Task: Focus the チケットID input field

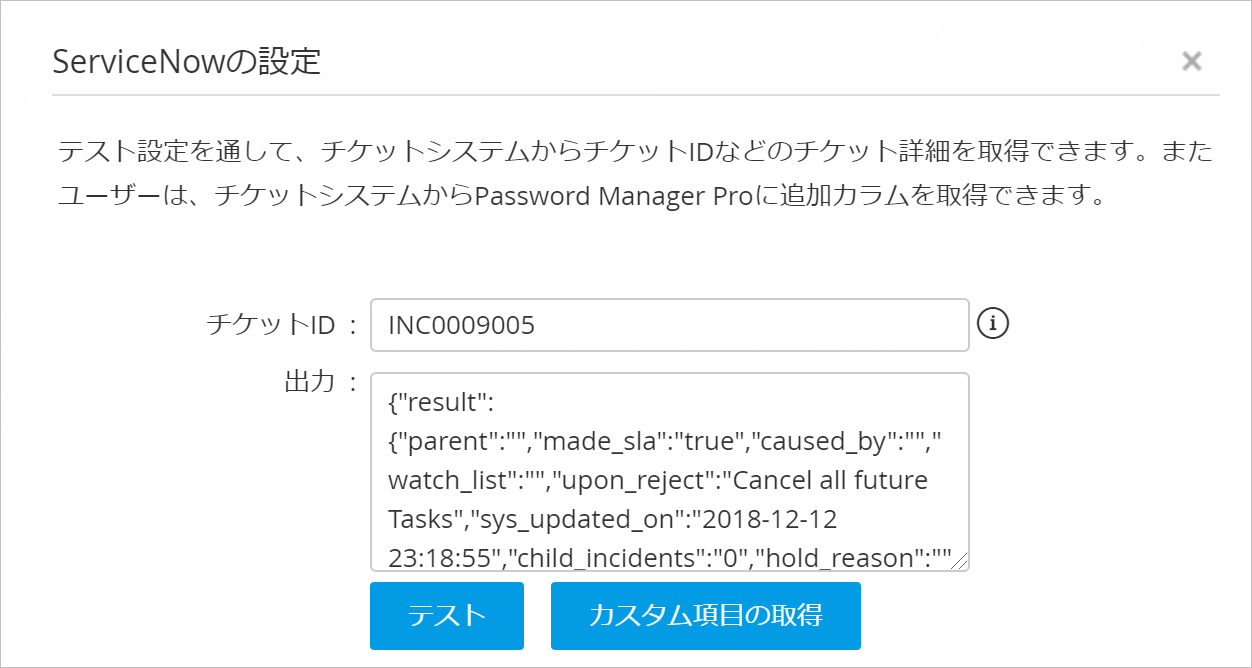Action: click(669, 325)
